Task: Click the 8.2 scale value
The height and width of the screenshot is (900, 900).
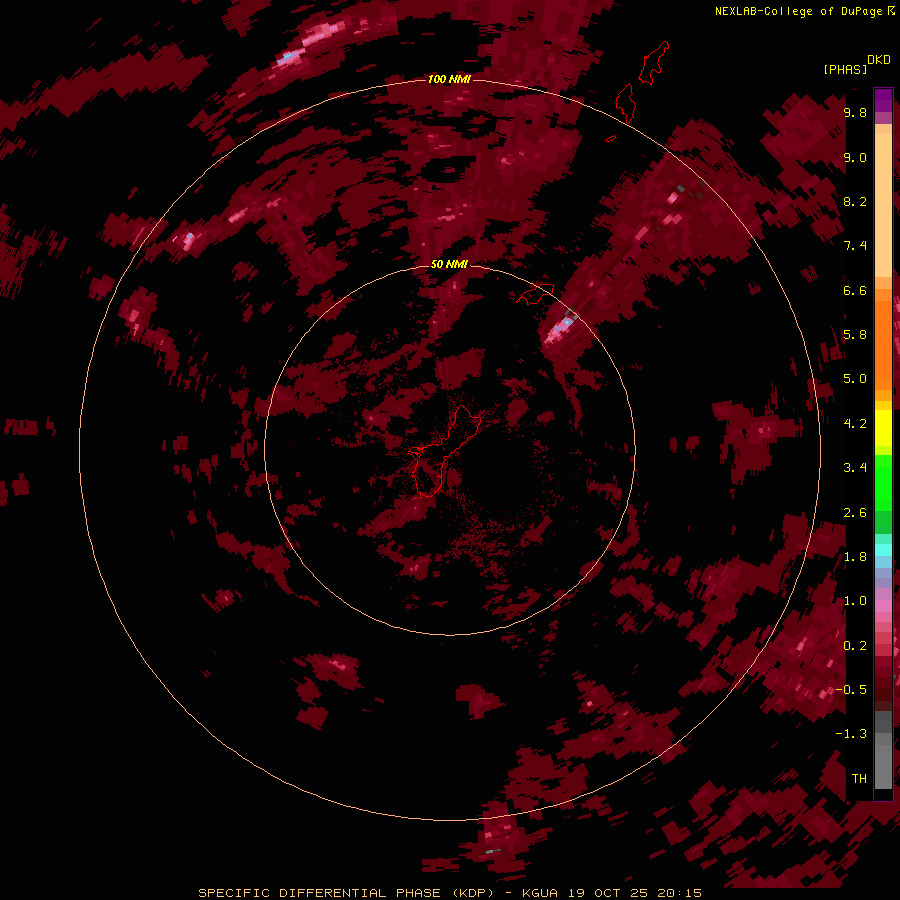Action: click(855, 201)
